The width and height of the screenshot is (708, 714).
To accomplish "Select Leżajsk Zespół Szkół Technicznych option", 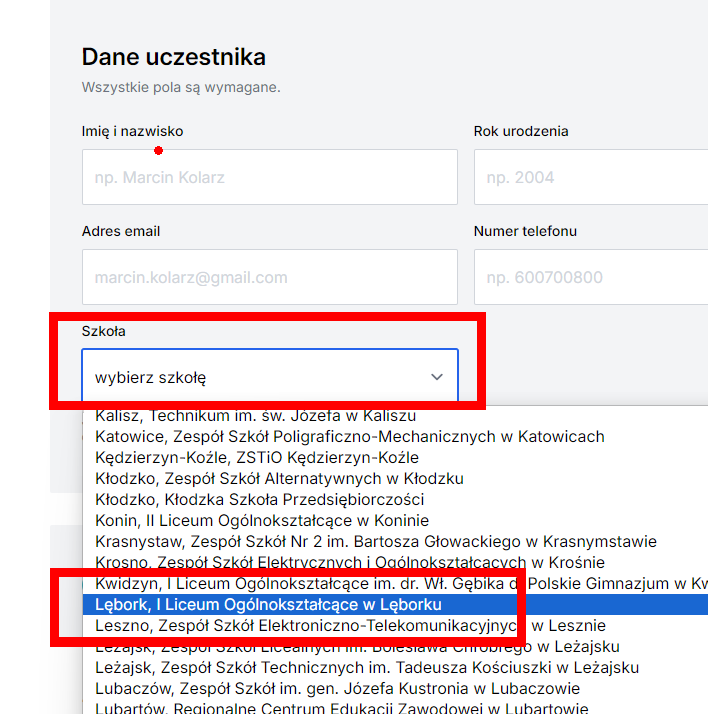I will pos(367,668).
